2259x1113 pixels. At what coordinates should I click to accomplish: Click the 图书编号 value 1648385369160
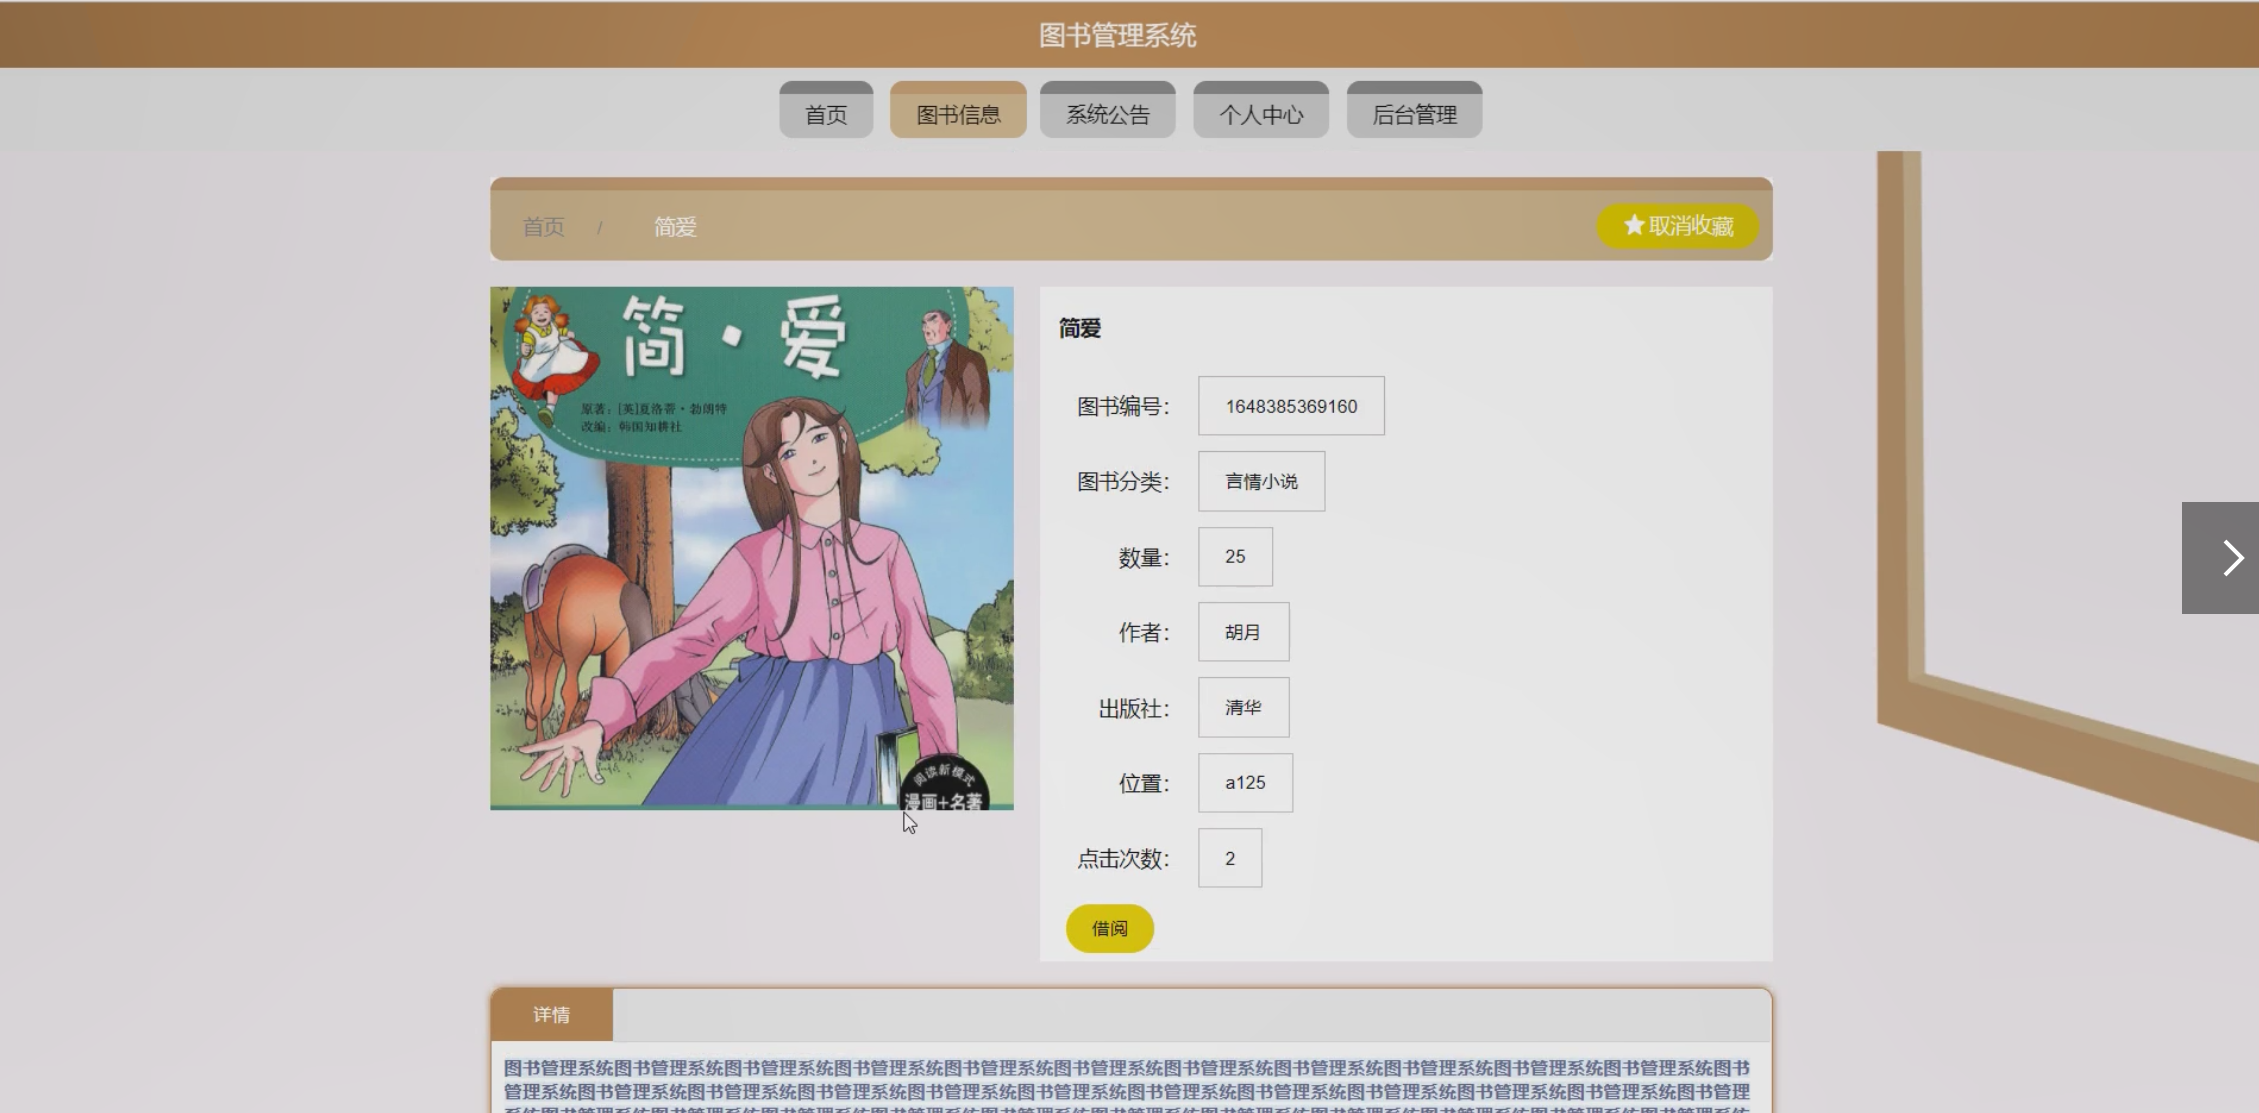1292,406
